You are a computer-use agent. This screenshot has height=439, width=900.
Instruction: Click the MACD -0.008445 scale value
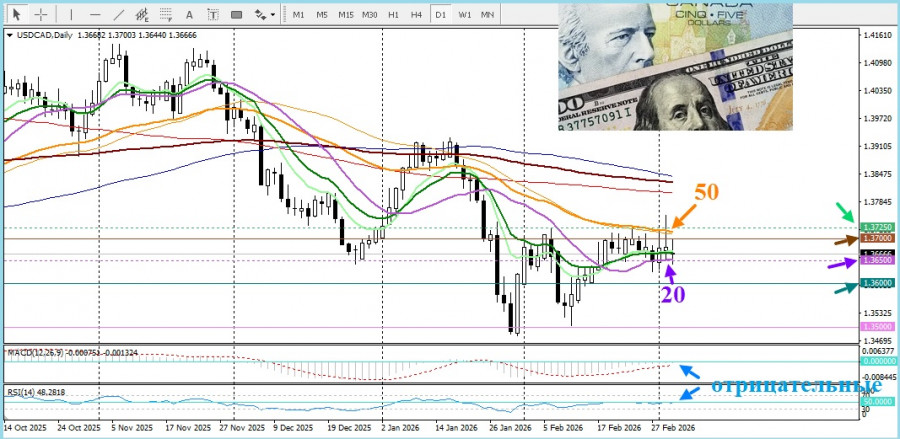click(x=878, y=377)
